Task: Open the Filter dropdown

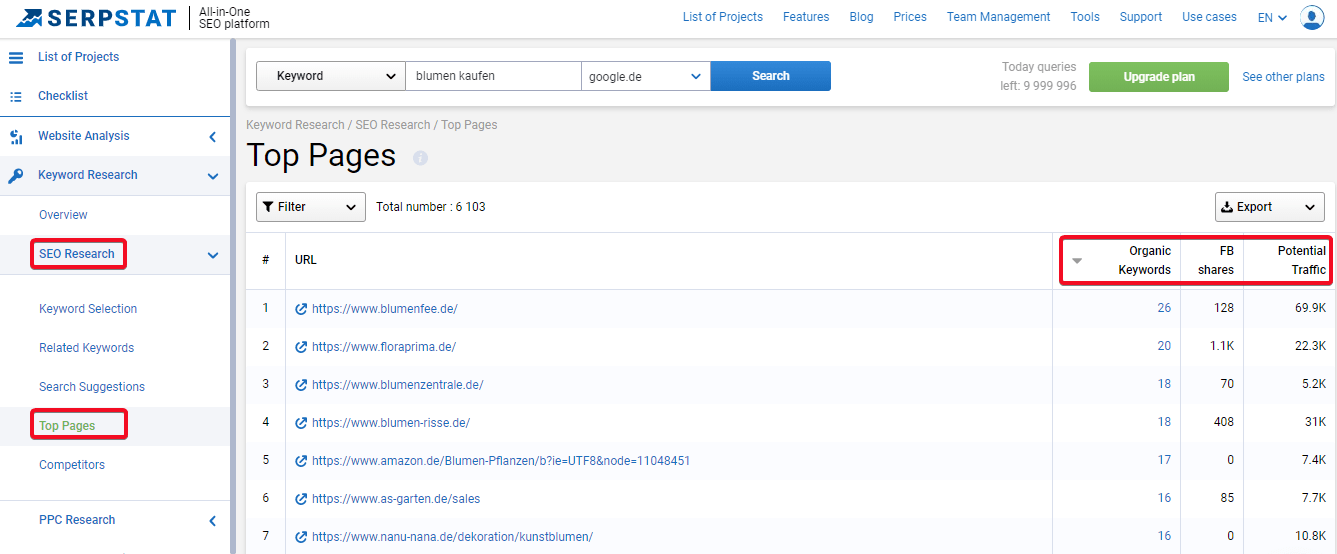Action: (311, 207)
